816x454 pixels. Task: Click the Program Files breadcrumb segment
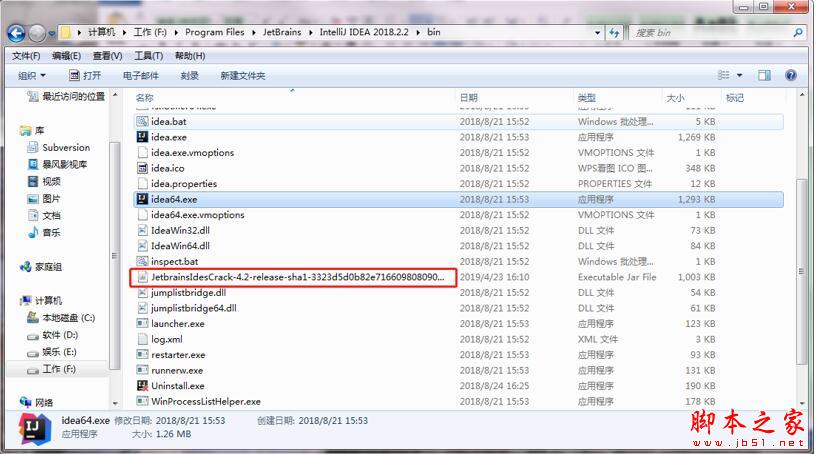point(214,32)
